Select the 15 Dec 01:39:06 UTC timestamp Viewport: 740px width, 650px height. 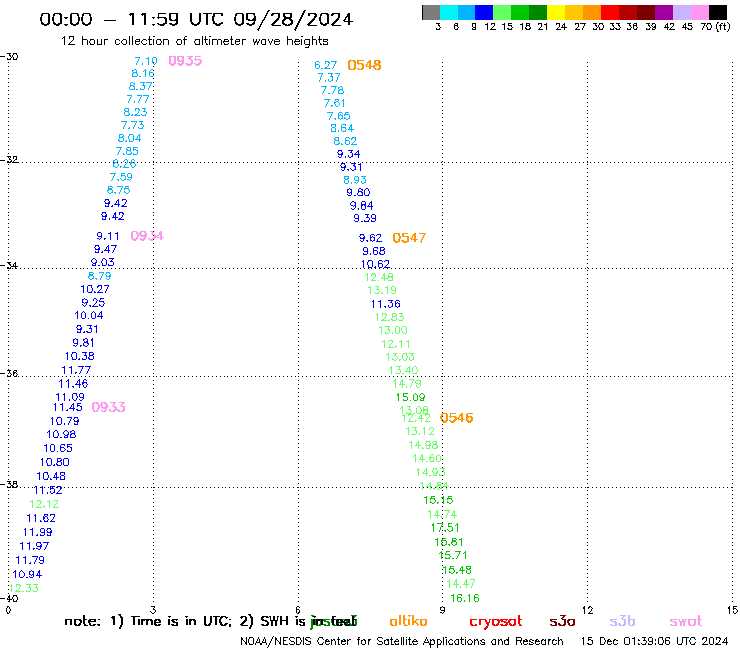654,642
